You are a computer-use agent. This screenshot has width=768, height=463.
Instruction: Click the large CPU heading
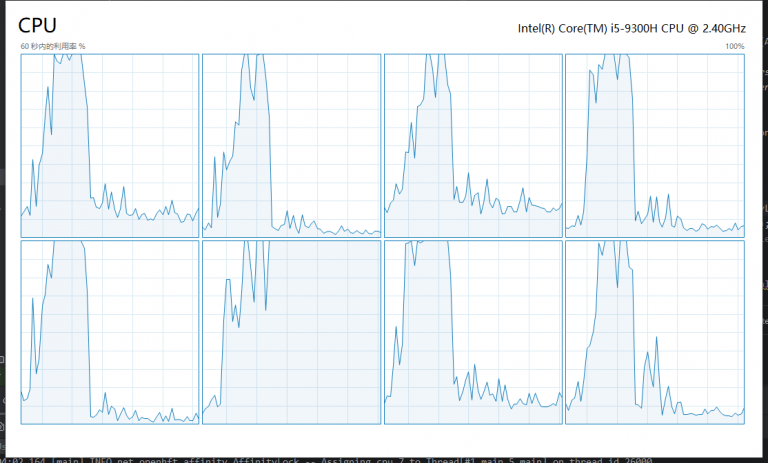(38, 25)
